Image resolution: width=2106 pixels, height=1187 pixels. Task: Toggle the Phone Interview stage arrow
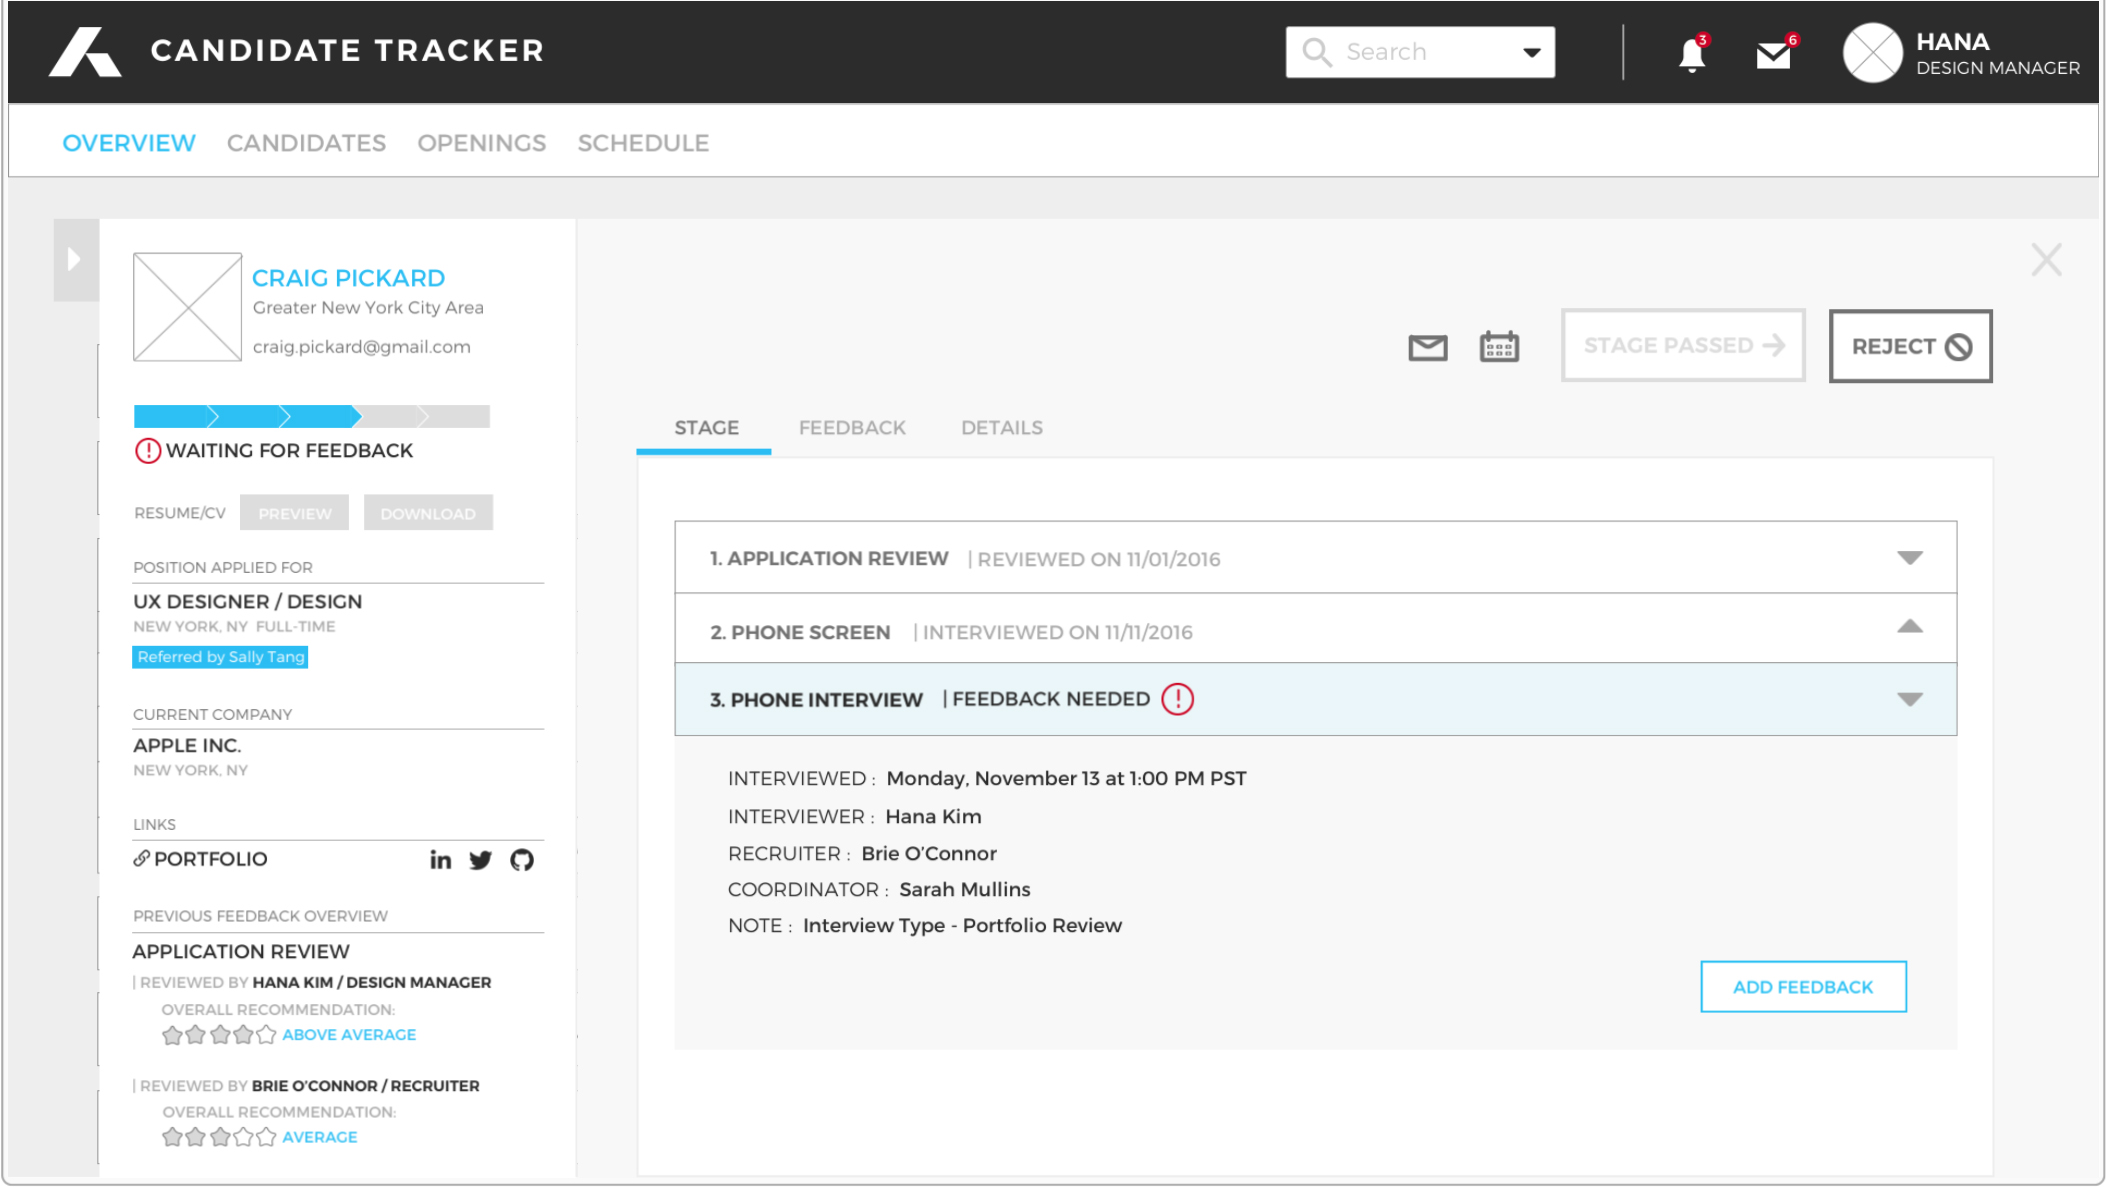[1909, 699]
